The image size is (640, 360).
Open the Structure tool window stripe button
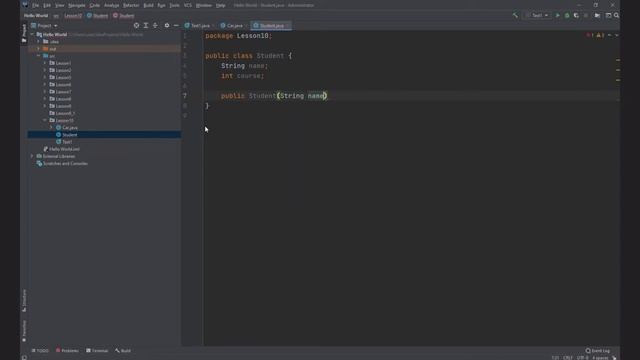click(24, 300)
